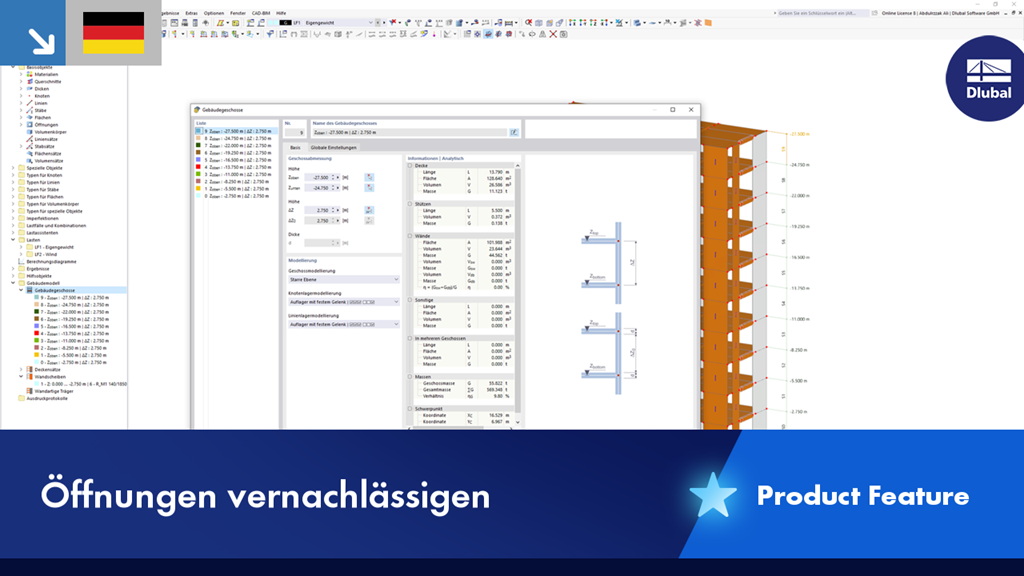Open the Linienlagermodellierung dropdown
1024x576 pixels.
tap(344, 325)
